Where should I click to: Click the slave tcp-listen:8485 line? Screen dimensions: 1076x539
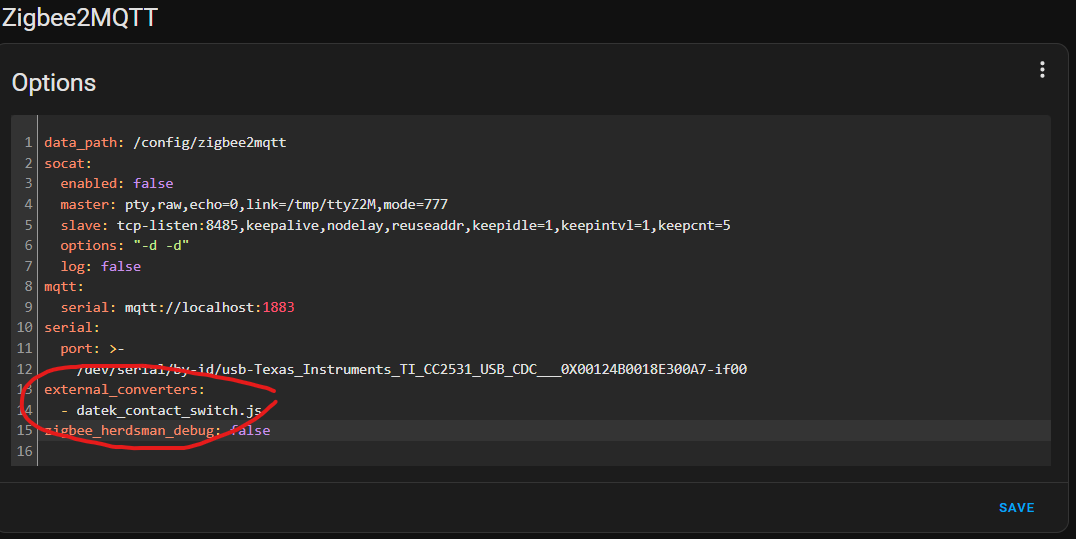pyautogui.click(x=395, y=225)
